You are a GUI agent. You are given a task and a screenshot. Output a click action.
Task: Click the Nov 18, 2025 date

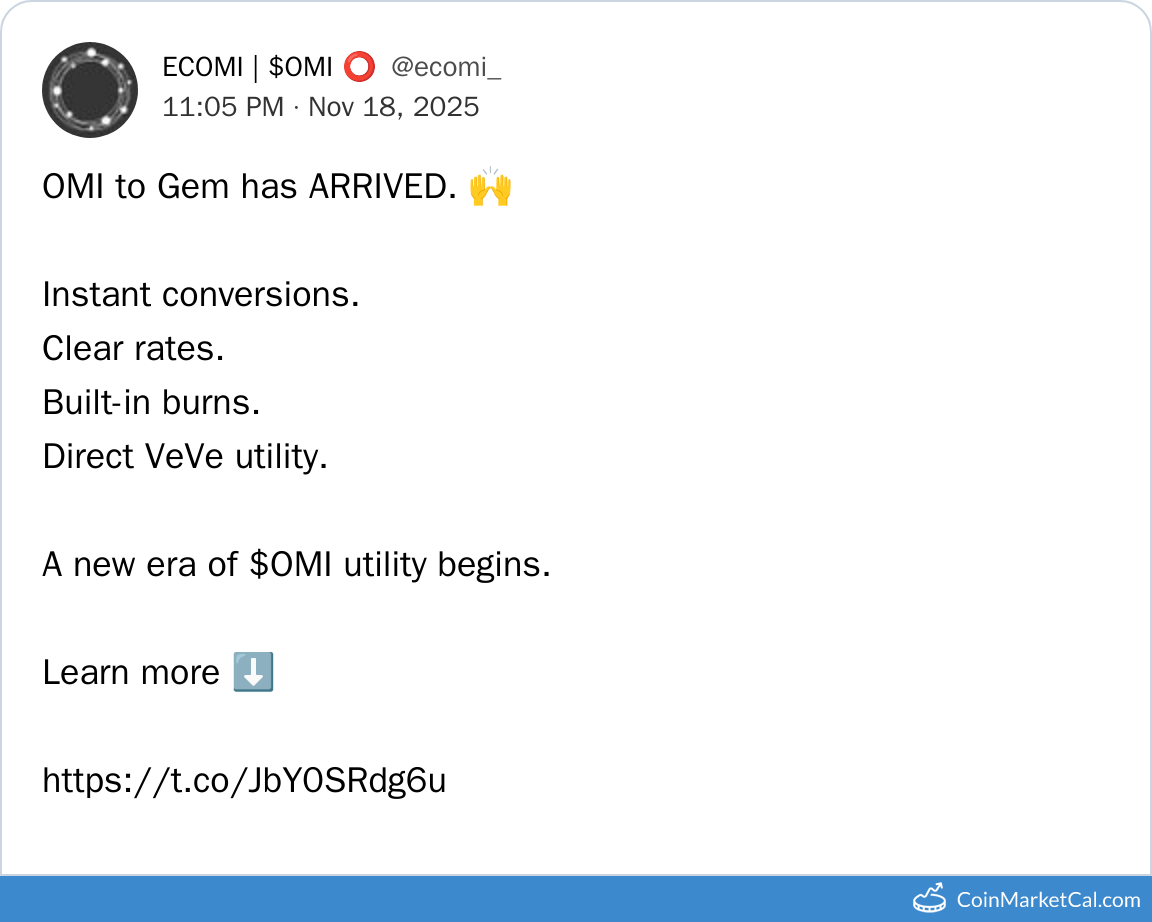[x=394, y=106]
